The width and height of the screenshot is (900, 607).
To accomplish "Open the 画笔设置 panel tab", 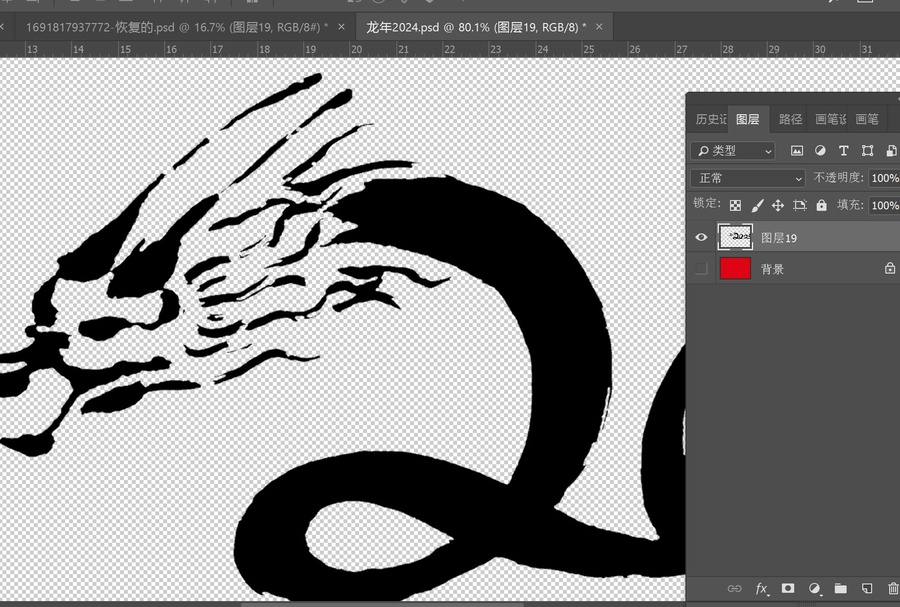I will click(830, 119).
